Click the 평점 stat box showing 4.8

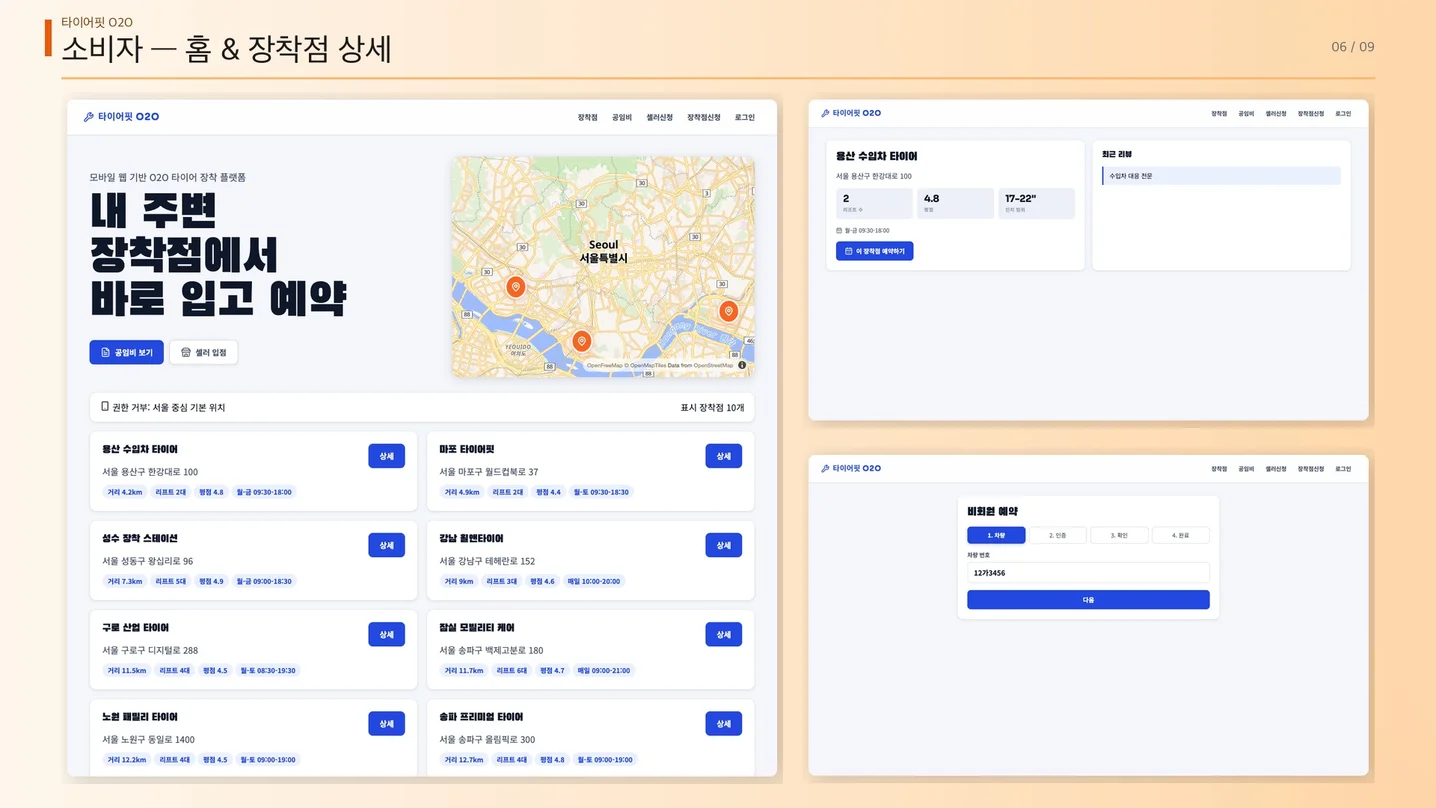click(x=955, y=203)
